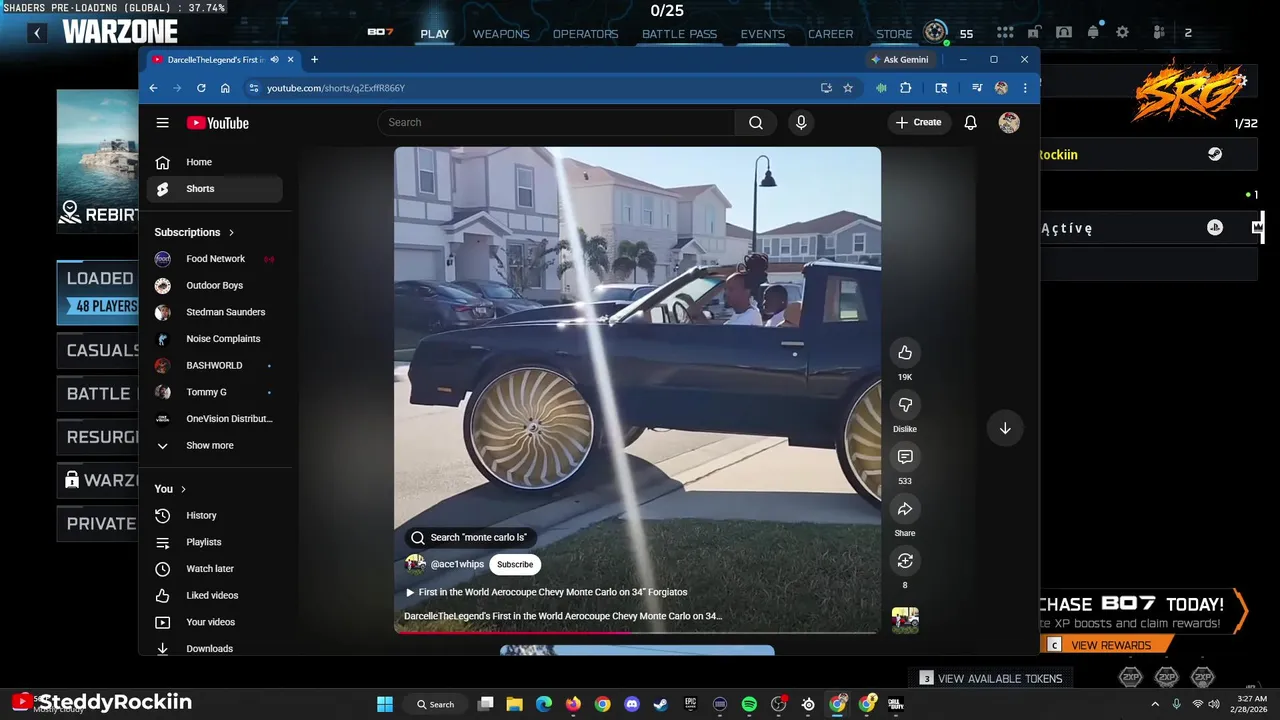Image resolution: width=1280 pixels, height=720 pixels.
Task: Open Warzone BATTLE PASS tab
Action: [679, 34]
